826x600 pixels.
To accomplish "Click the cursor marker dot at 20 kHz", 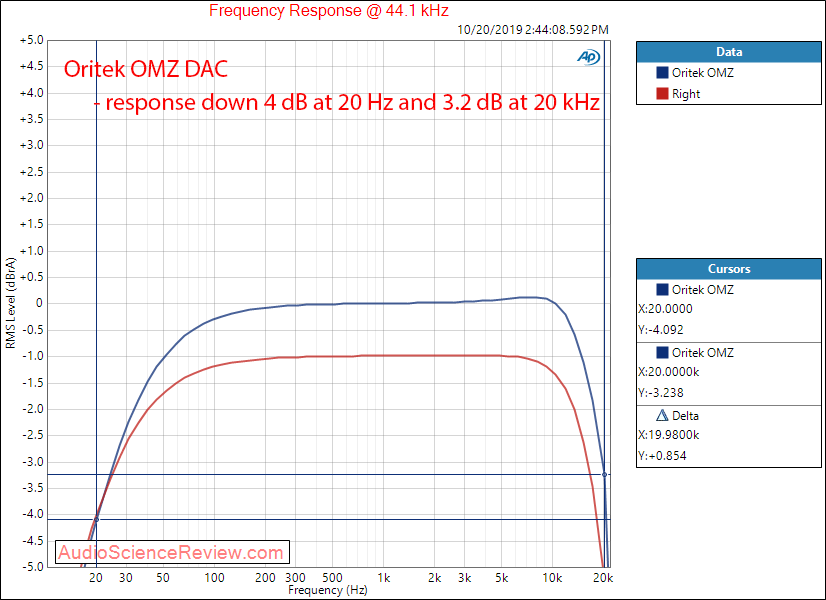I will (x=604, y=475).
